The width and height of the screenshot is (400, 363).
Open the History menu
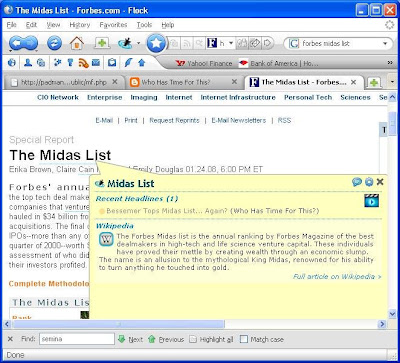(80, 25)
